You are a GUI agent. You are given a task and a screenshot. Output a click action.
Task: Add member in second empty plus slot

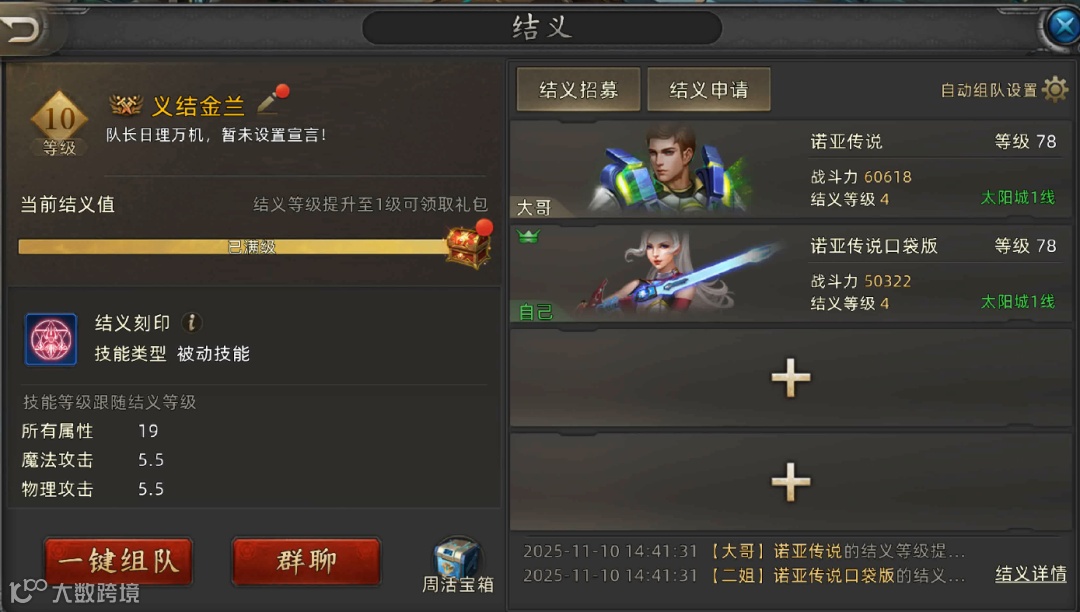pos(791,481)
